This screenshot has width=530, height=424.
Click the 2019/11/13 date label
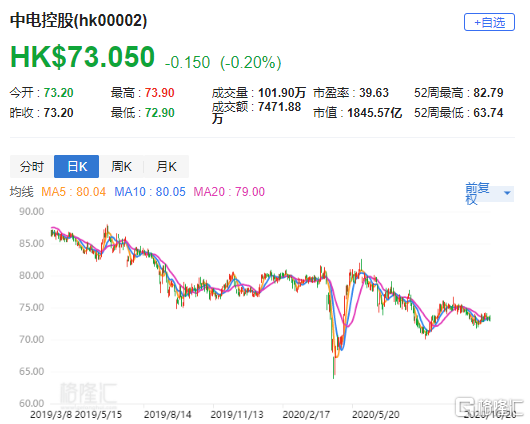click(x=237, y=415)
